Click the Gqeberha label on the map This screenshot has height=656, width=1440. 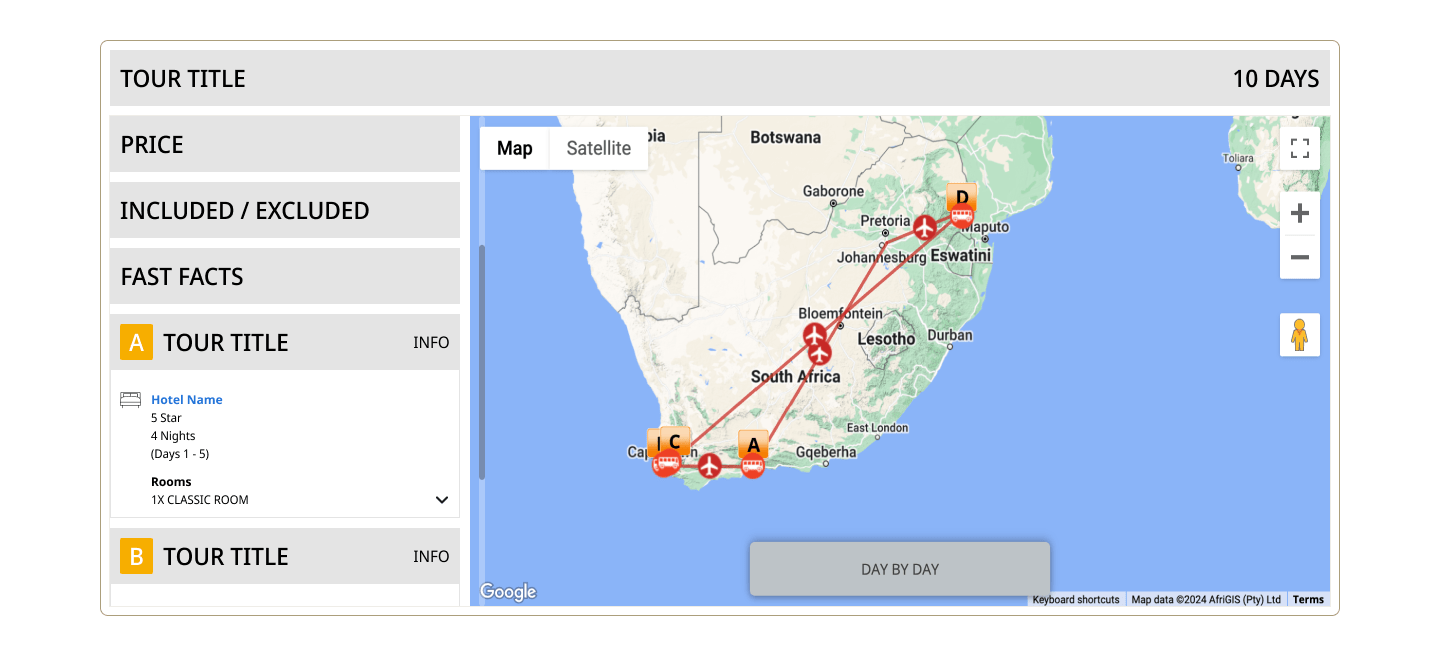826,452
